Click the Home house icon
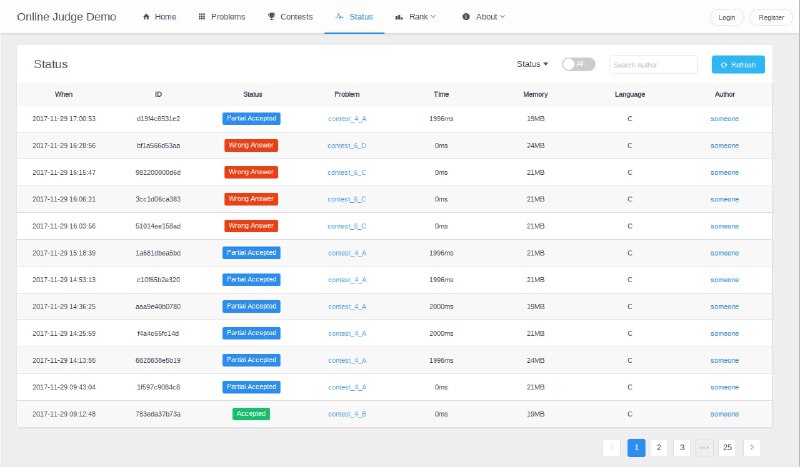 point(146,17)
